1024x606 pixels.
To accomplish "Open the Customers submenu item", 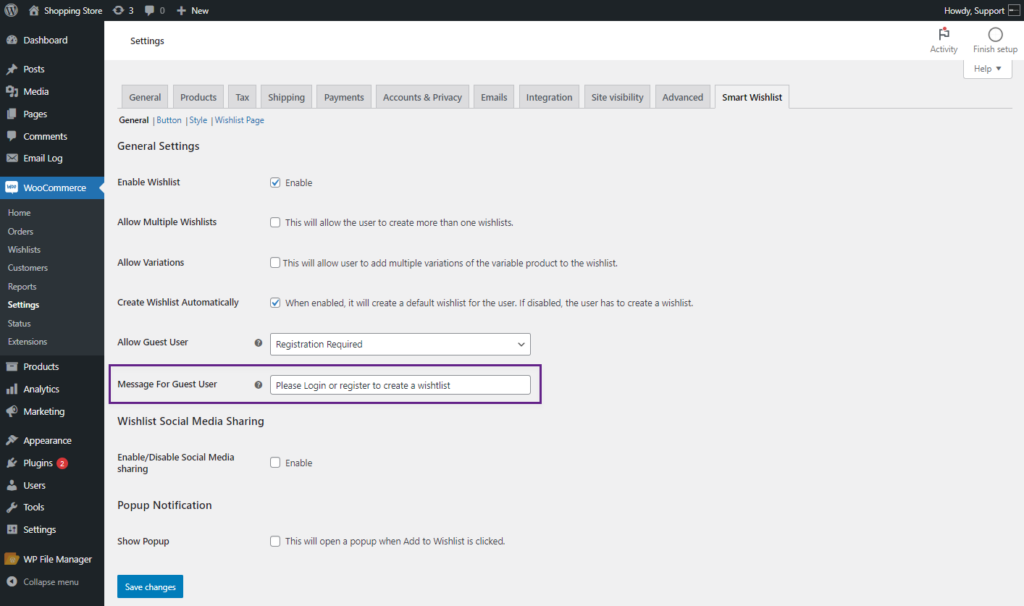I will tap(27, 268).
